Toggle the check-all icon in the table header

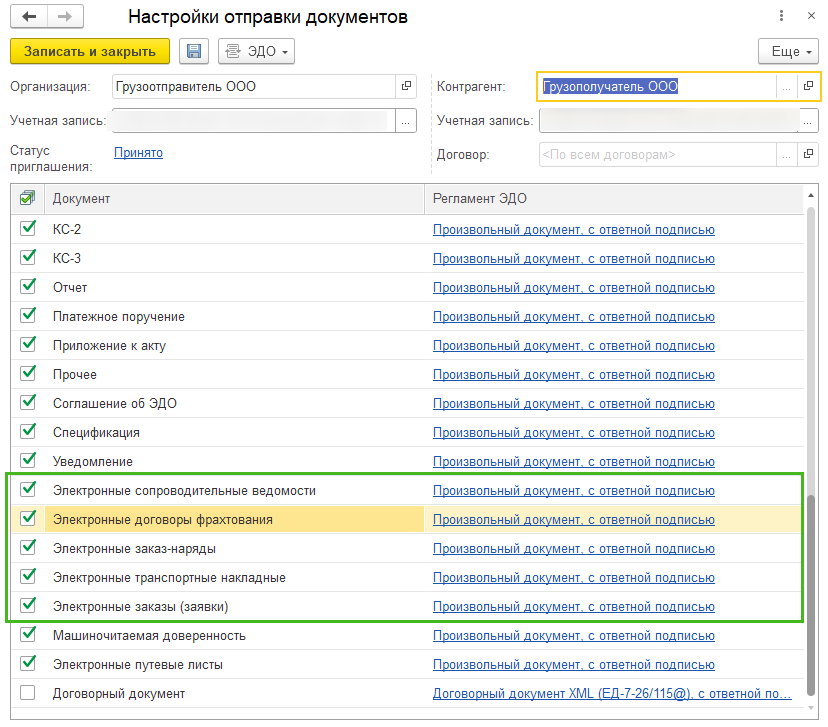click(27, 199)
